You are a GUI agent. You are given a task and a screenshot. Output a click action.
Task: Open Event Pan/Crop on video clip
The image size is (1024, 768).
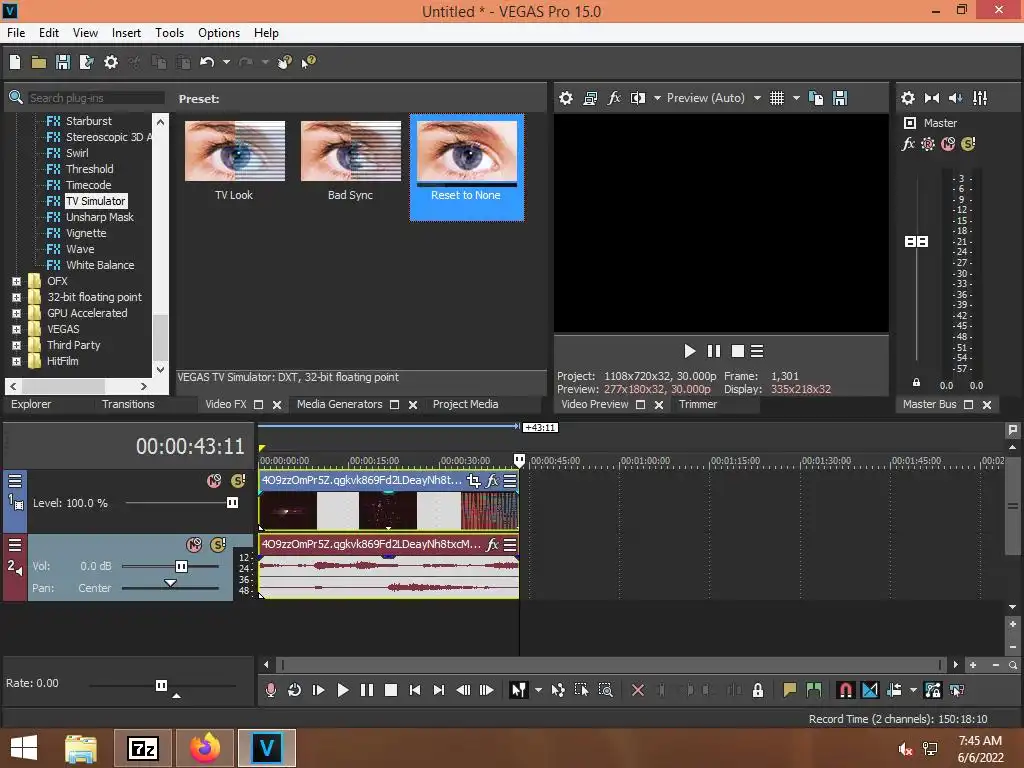(x=473, y=481)
